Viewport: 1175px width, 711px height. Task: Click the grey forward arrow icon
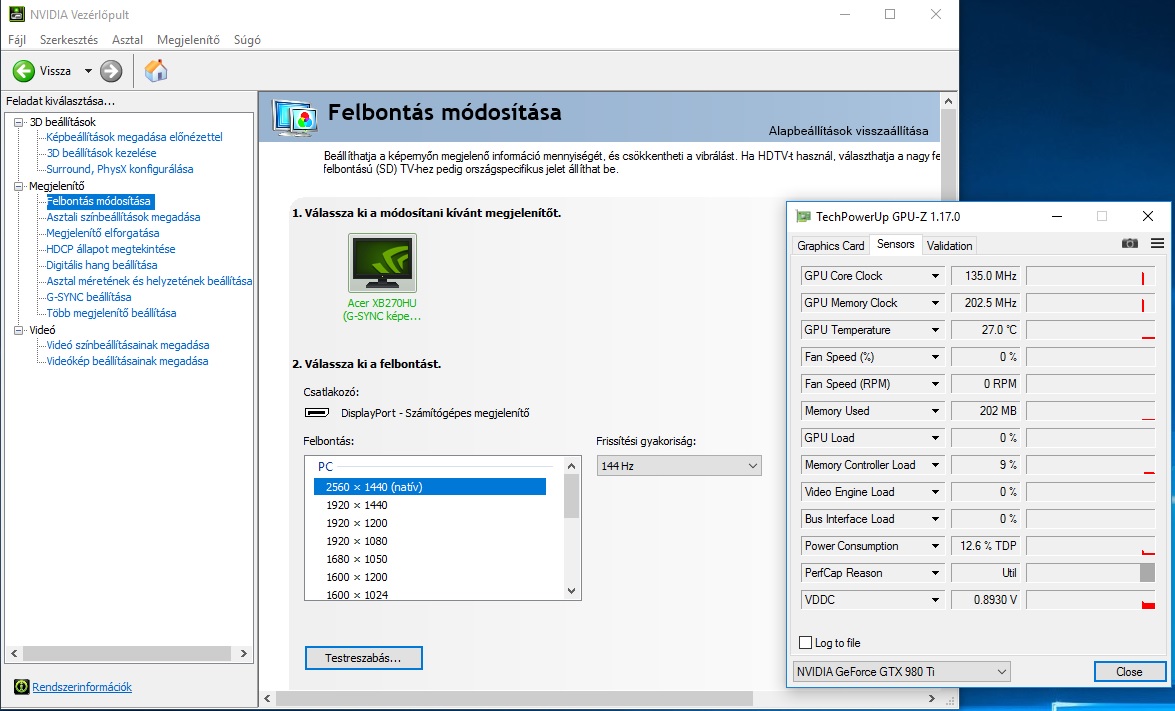111,71
